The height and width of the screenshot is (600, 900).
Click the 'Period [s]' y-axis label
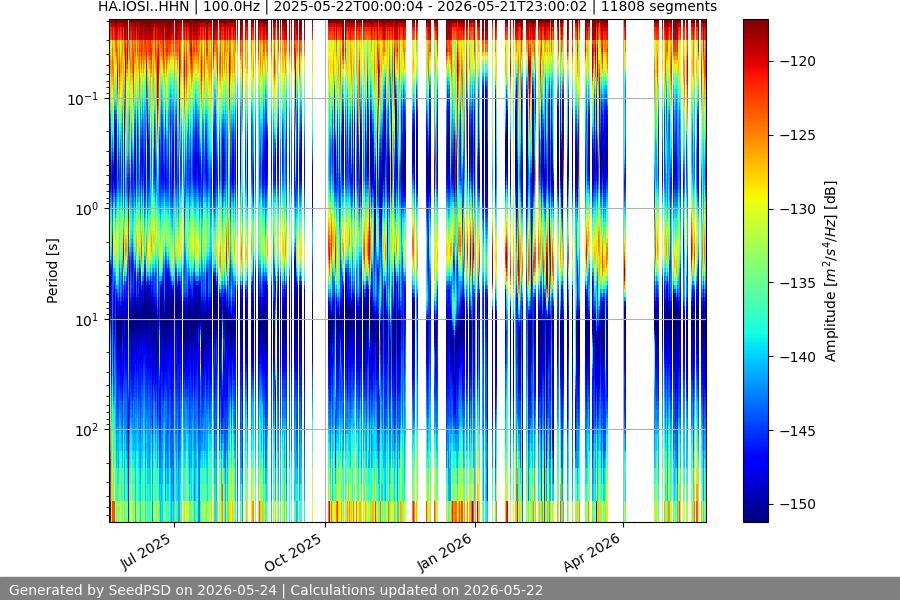[x=52, y=271]
